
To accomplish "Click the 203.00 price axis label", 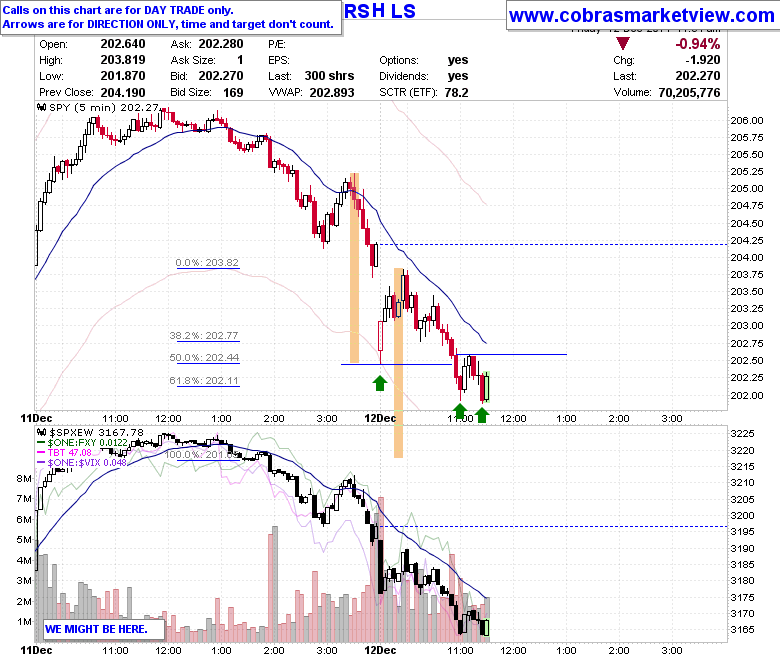I will point(747,325).
